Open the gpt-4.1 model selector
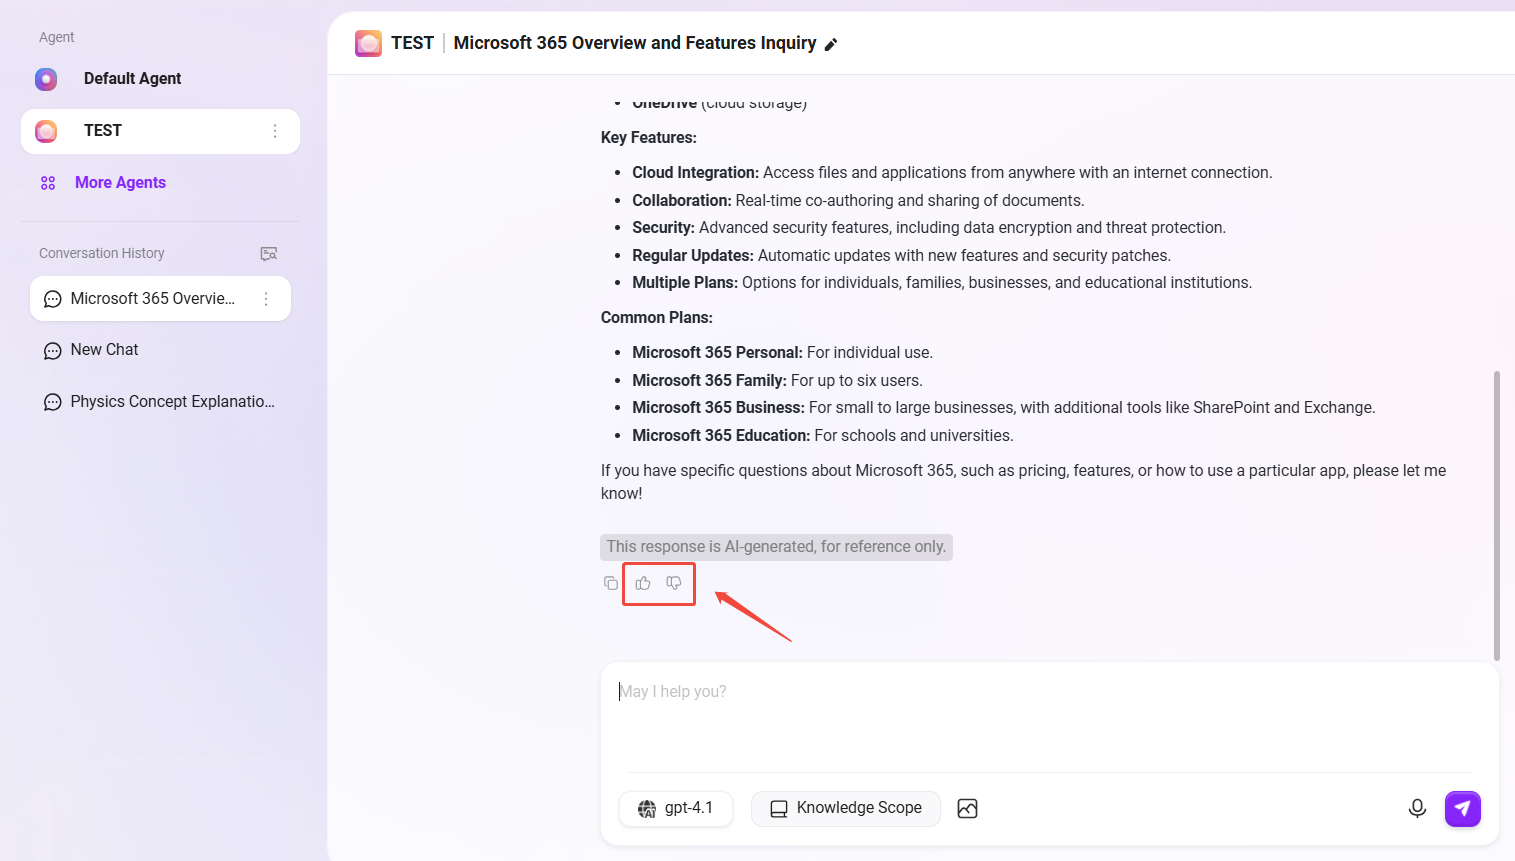Image resolution: width=1515 pixels, height=861 pixels. (676, 808)
